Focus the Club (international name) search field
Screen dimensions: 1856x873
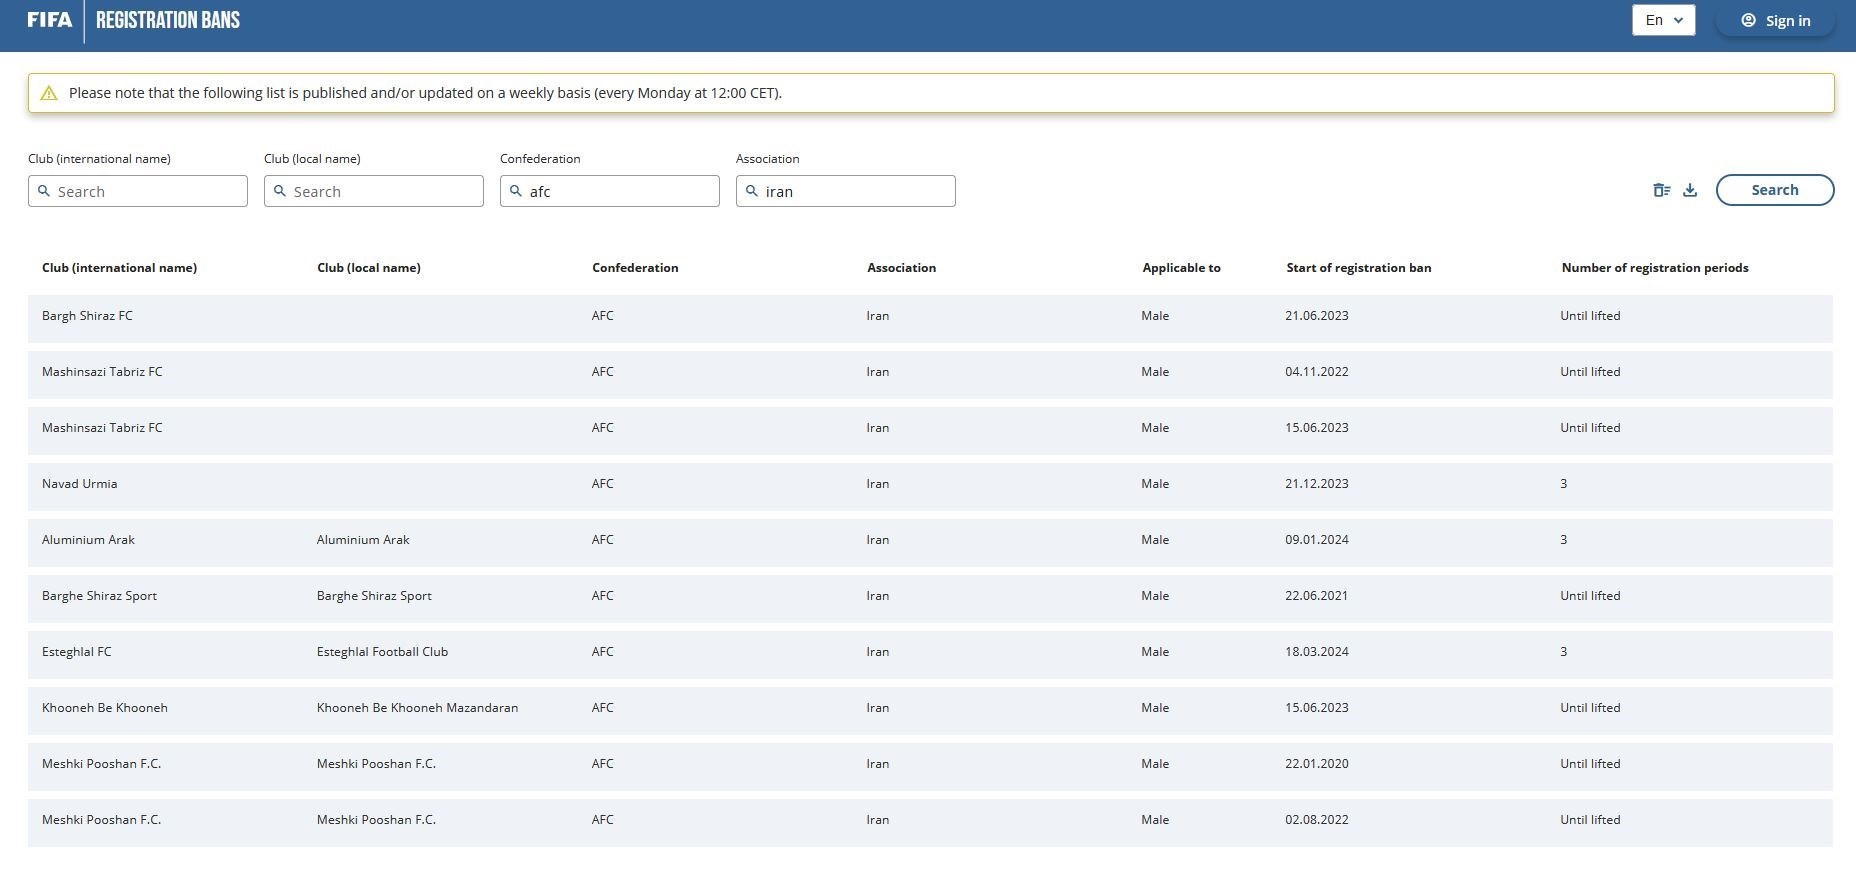[148, 191]
